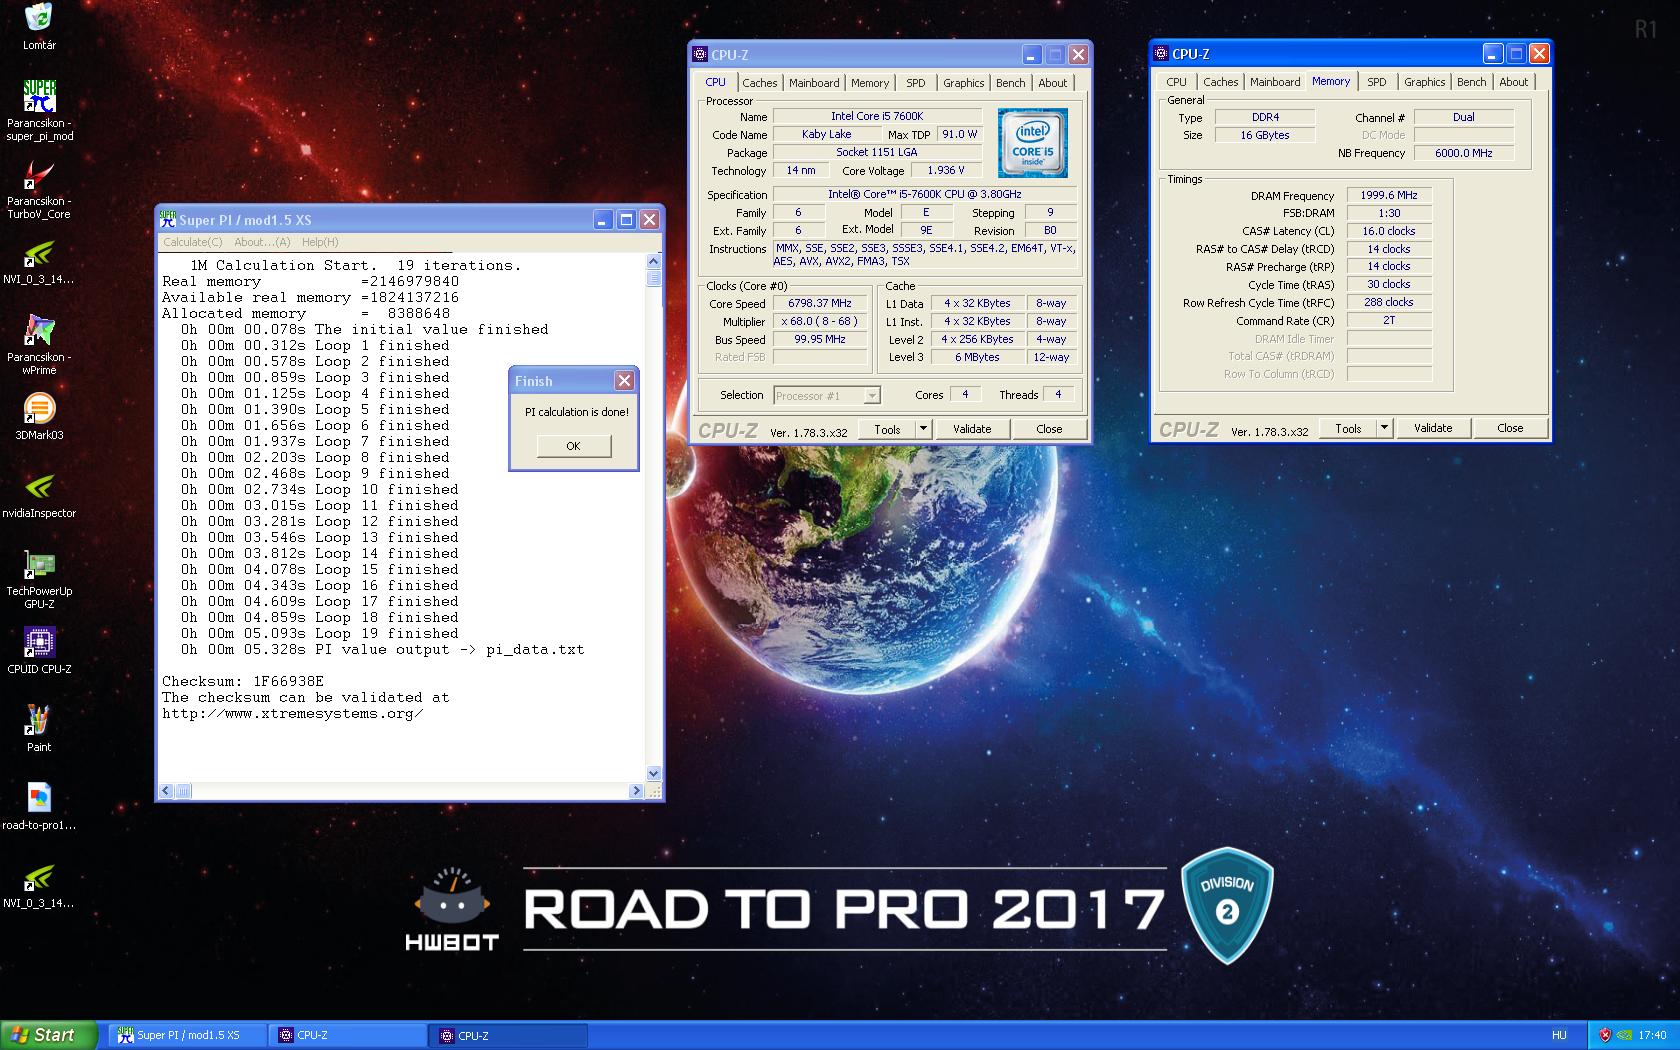The height and width of the screenshot is (1050, 1680).
Task: Select the first CPU-Z taskbar button
Action: click(348, 1035)
